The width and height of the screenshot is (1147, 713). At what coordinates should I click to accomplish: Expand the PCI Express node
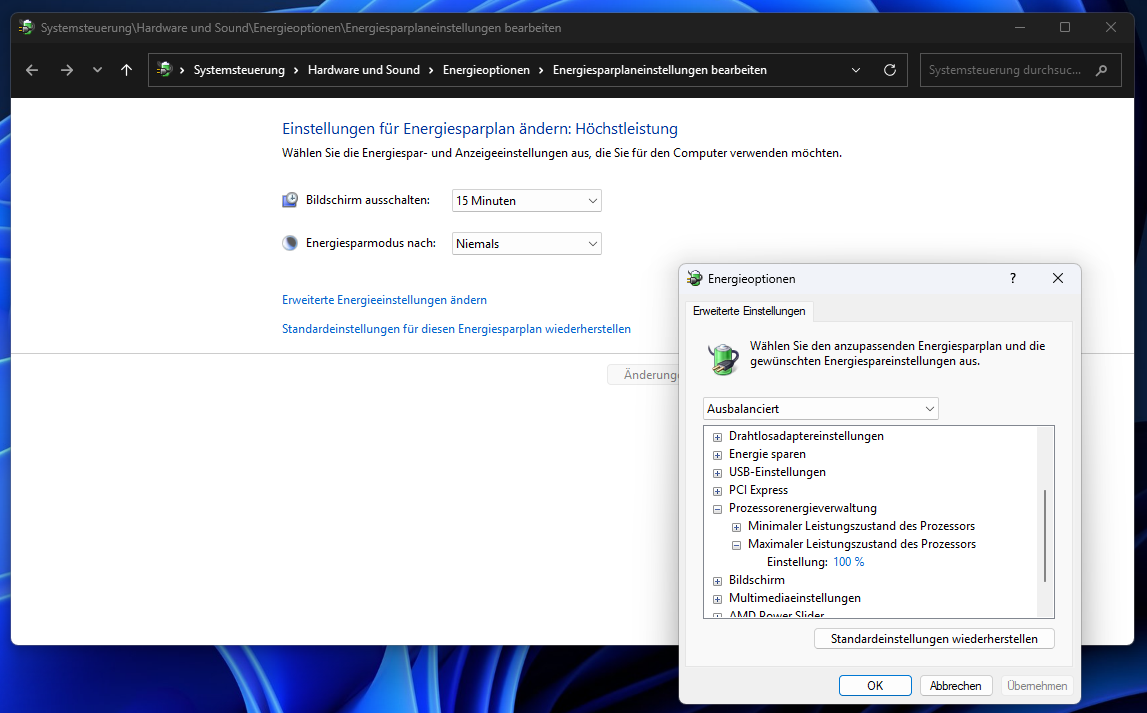tap(718, 491)
